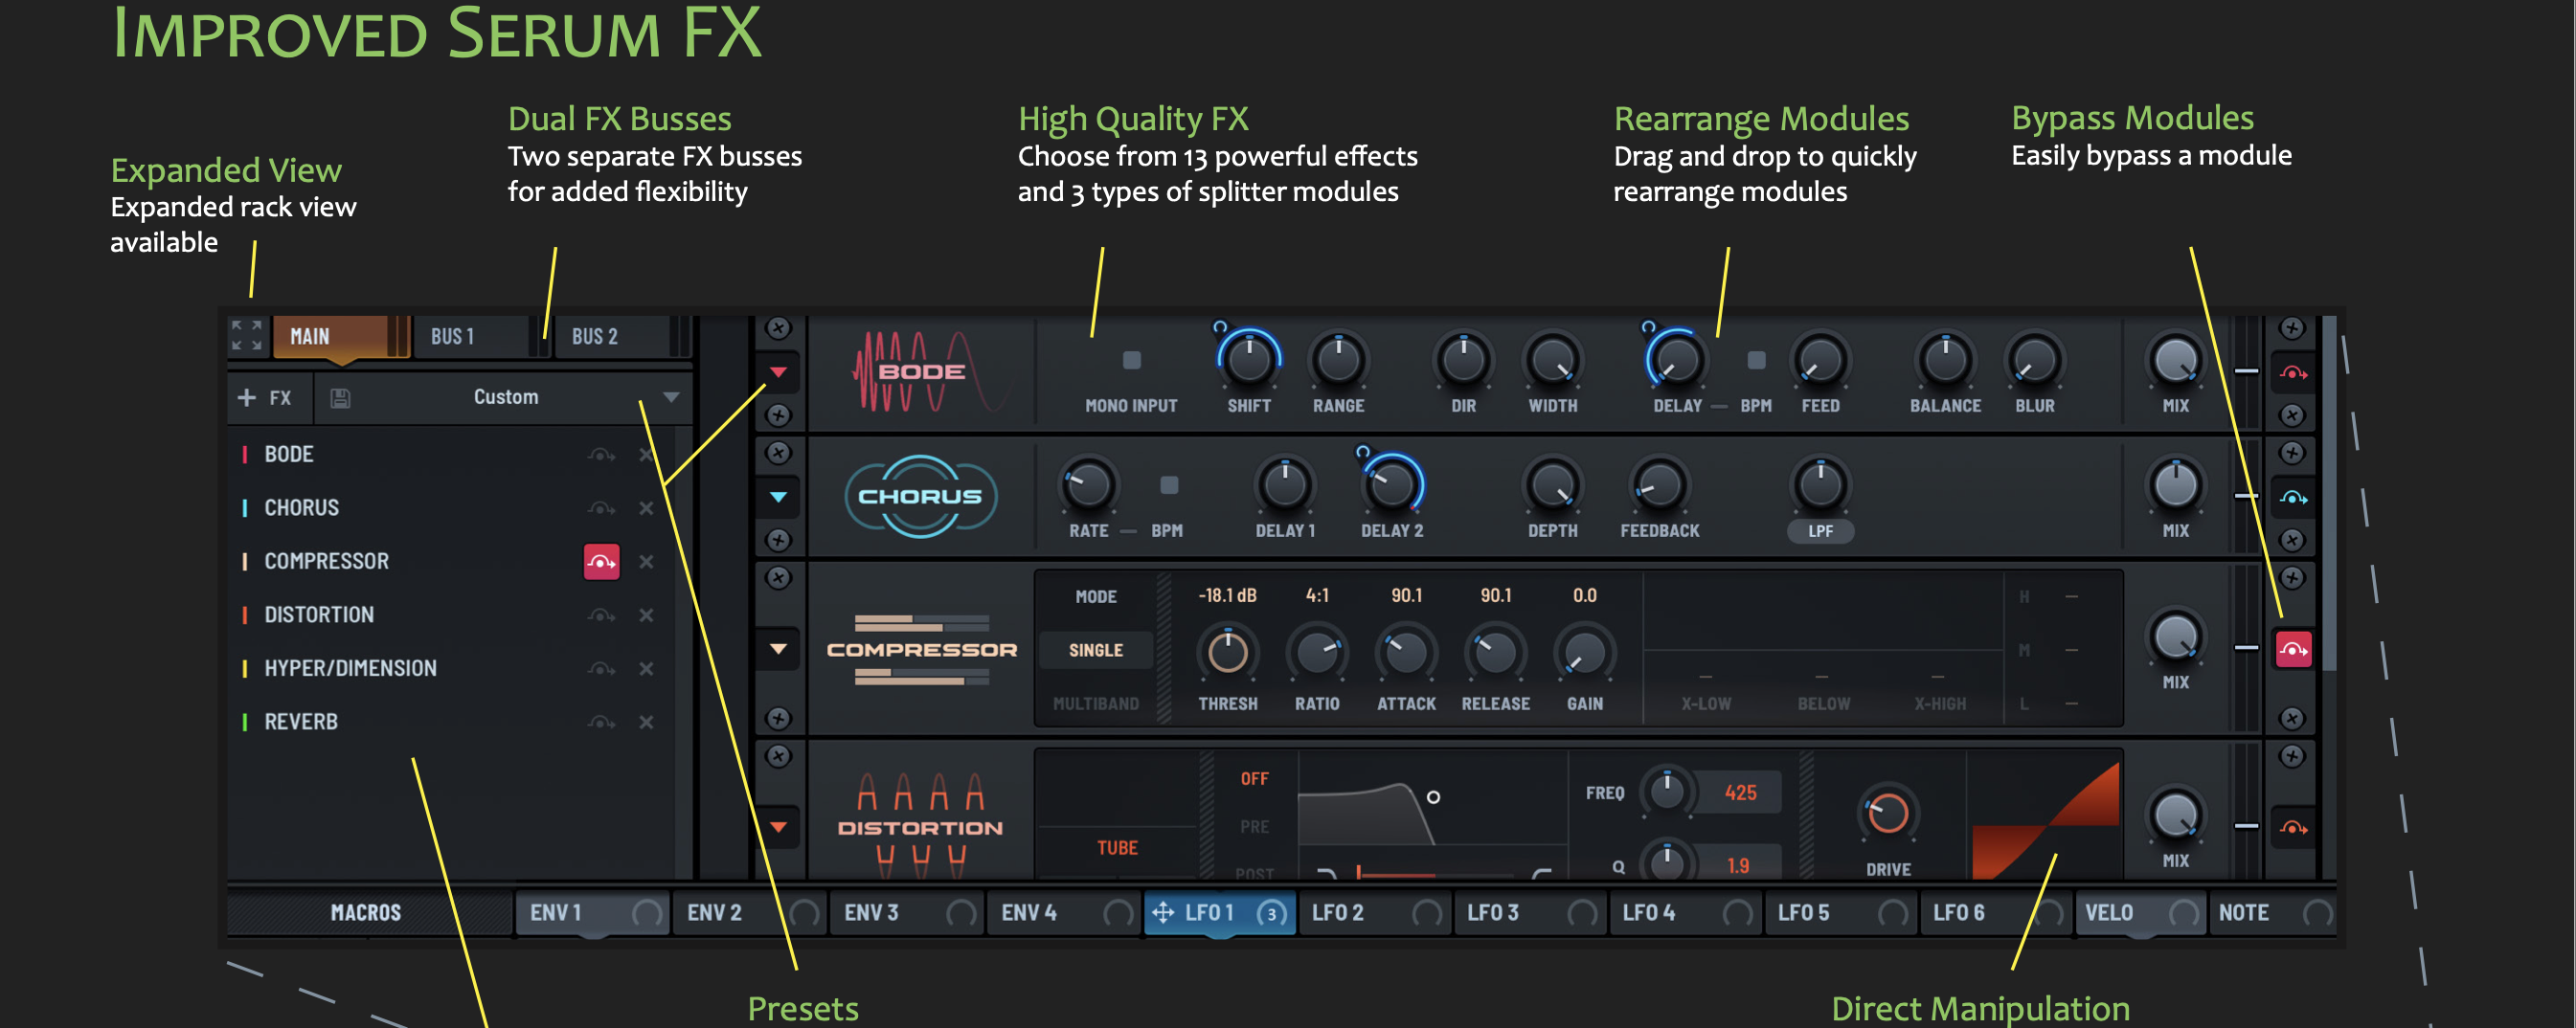Click the Bode MIX knob
The height and width of the screenshot is (1028, 2576).
point(2175,361)
